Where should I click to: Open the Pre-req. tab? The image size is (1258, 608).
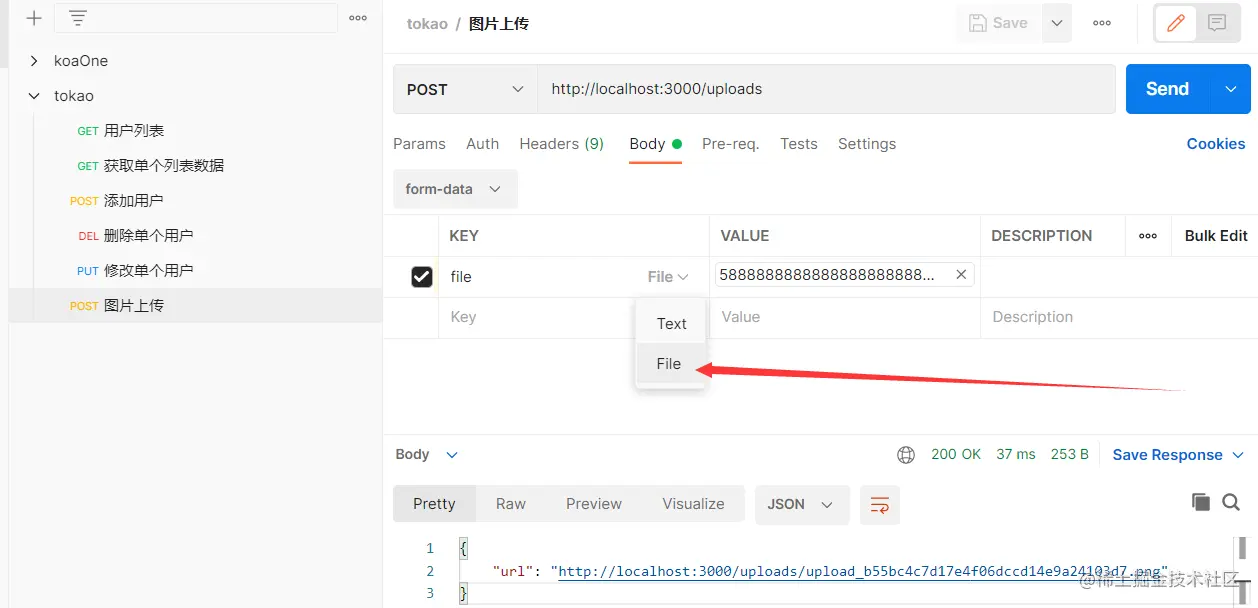(730, 144)
